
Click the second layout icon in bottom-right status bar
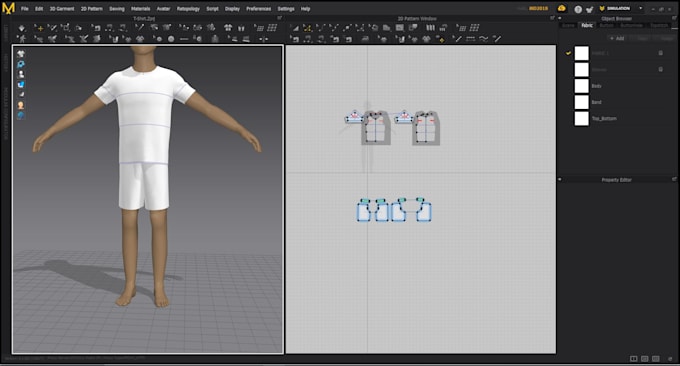(x=644, y=359)
